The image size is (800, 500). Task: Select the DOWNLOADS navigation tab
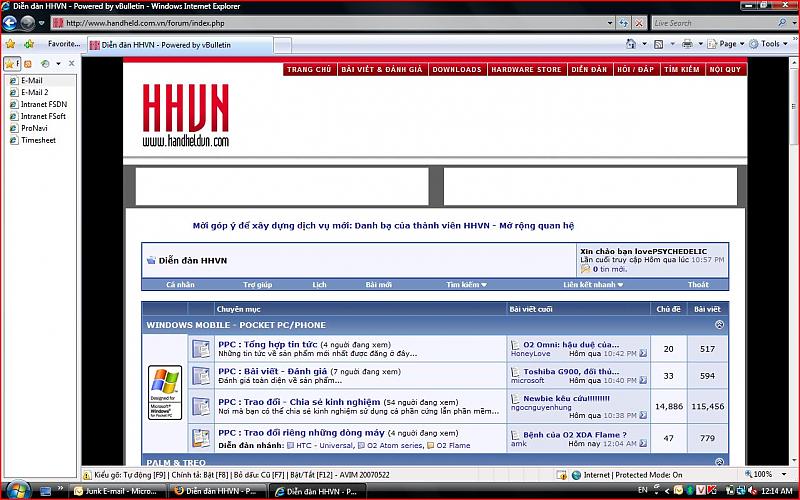(457, 70)
